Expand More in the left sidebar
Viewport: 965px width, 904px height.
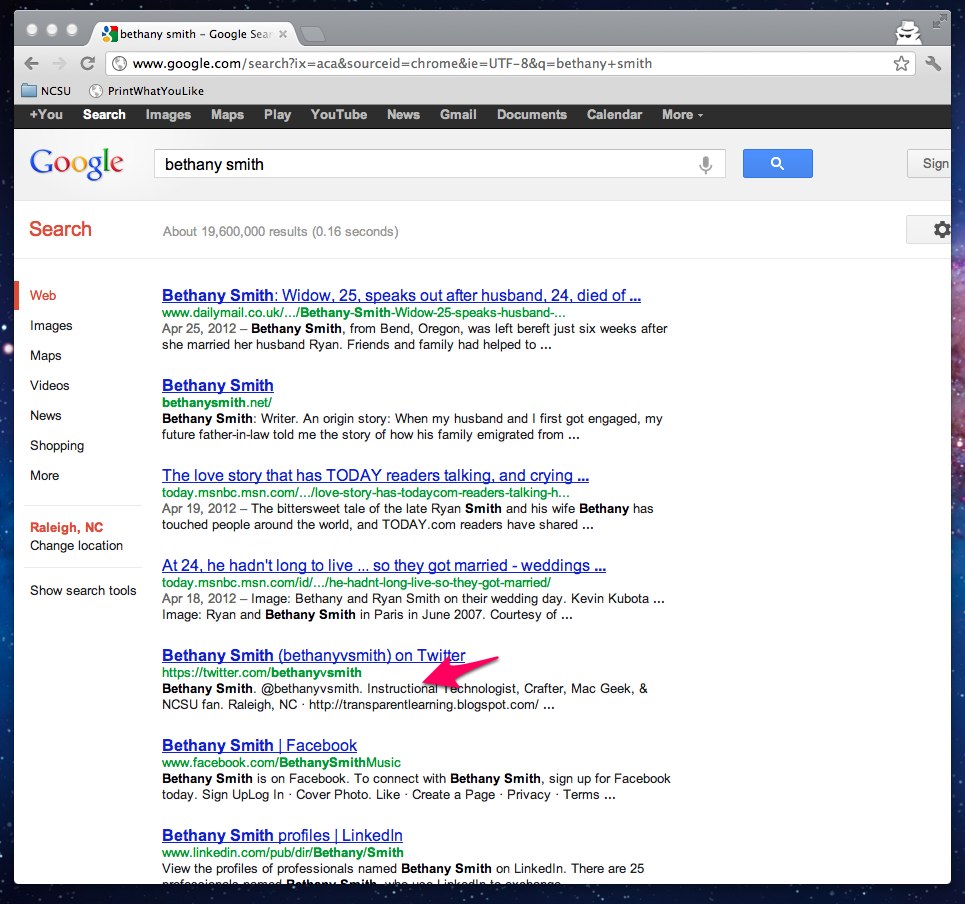pos(44,476)
